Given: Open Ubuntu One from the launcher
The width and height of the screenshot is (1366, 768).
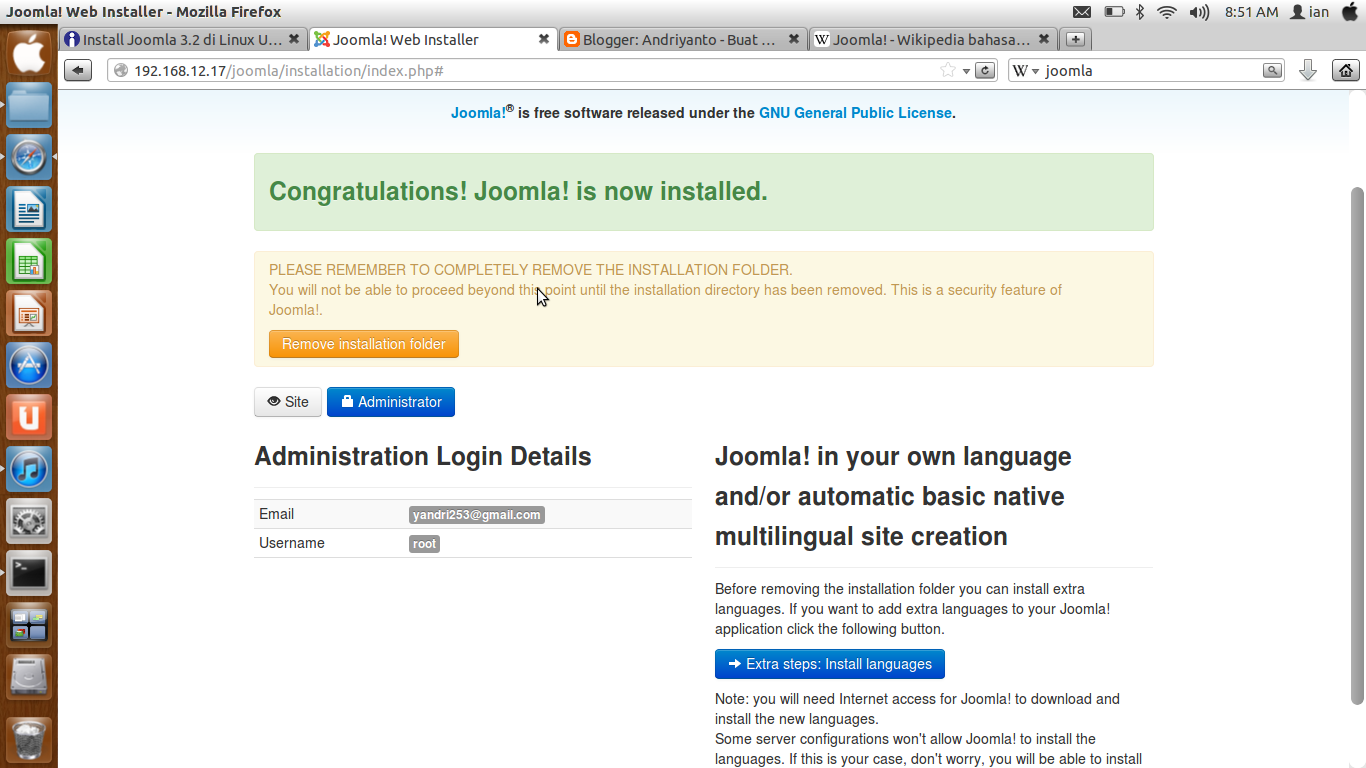Looking at the screenshot, I should point(29,417).
